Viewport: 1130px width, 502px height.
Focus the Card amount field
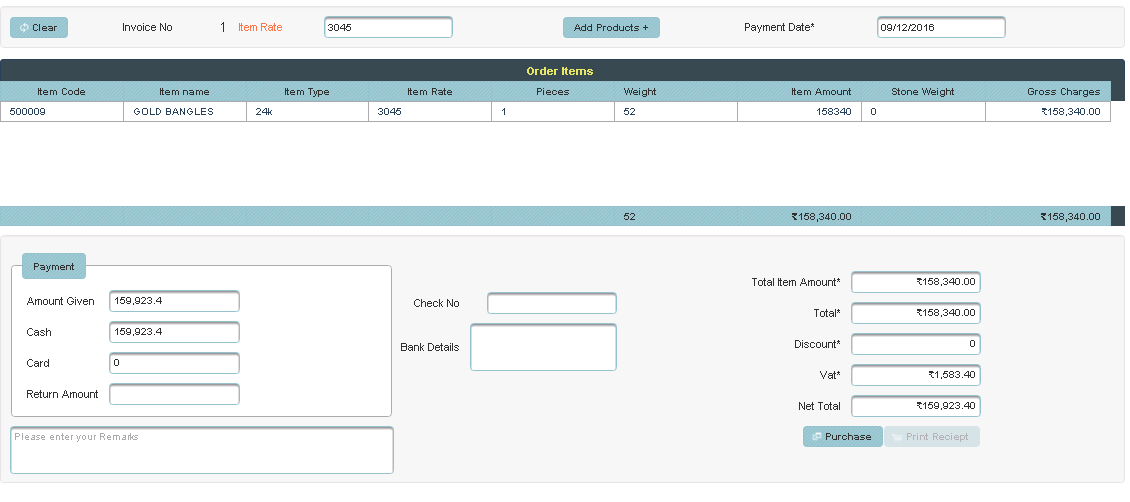pyautogui.click(x=174, y=363)
